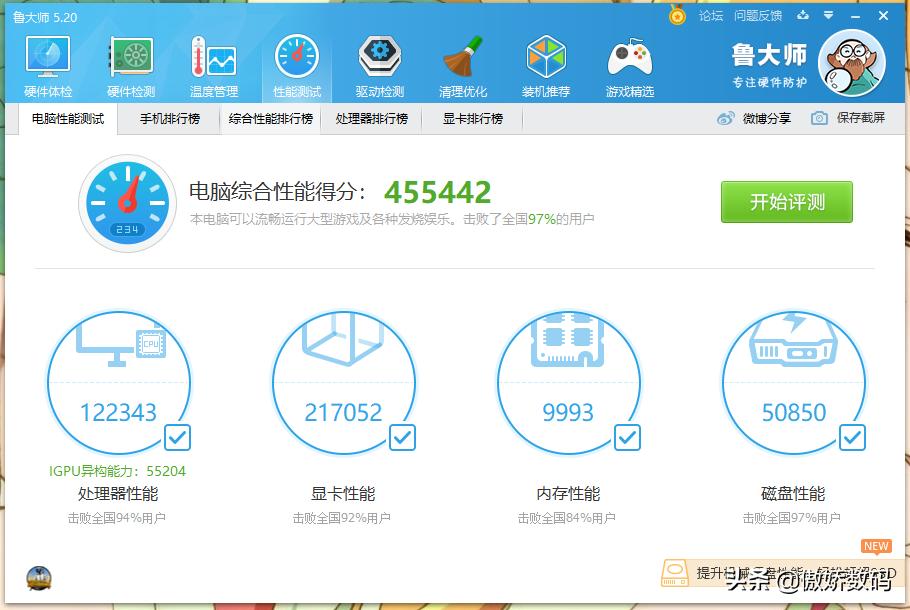Image resolution: width=910 pixels, height=610 pixels.
Task: Select the 硬件检测 hardware detection icon
Action: (130, 62)
